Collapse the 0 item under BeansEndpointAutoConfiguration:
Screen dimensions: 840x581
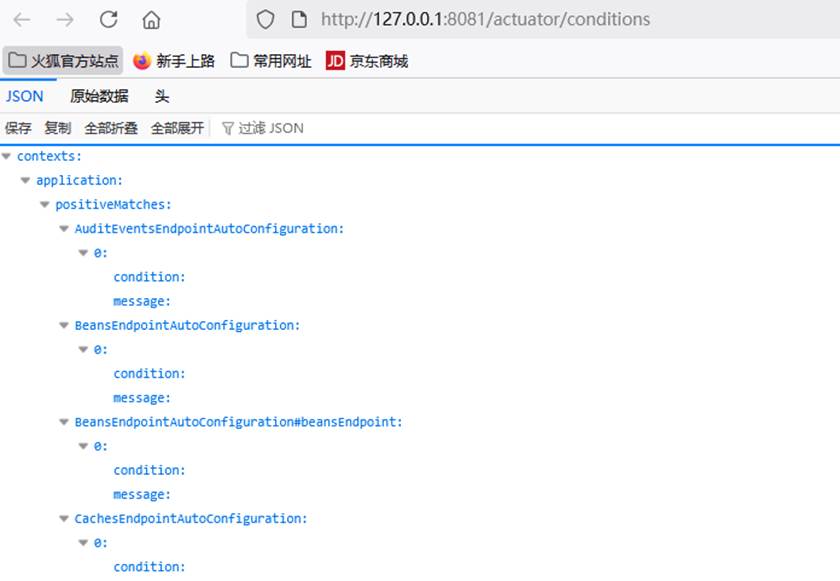84,350
